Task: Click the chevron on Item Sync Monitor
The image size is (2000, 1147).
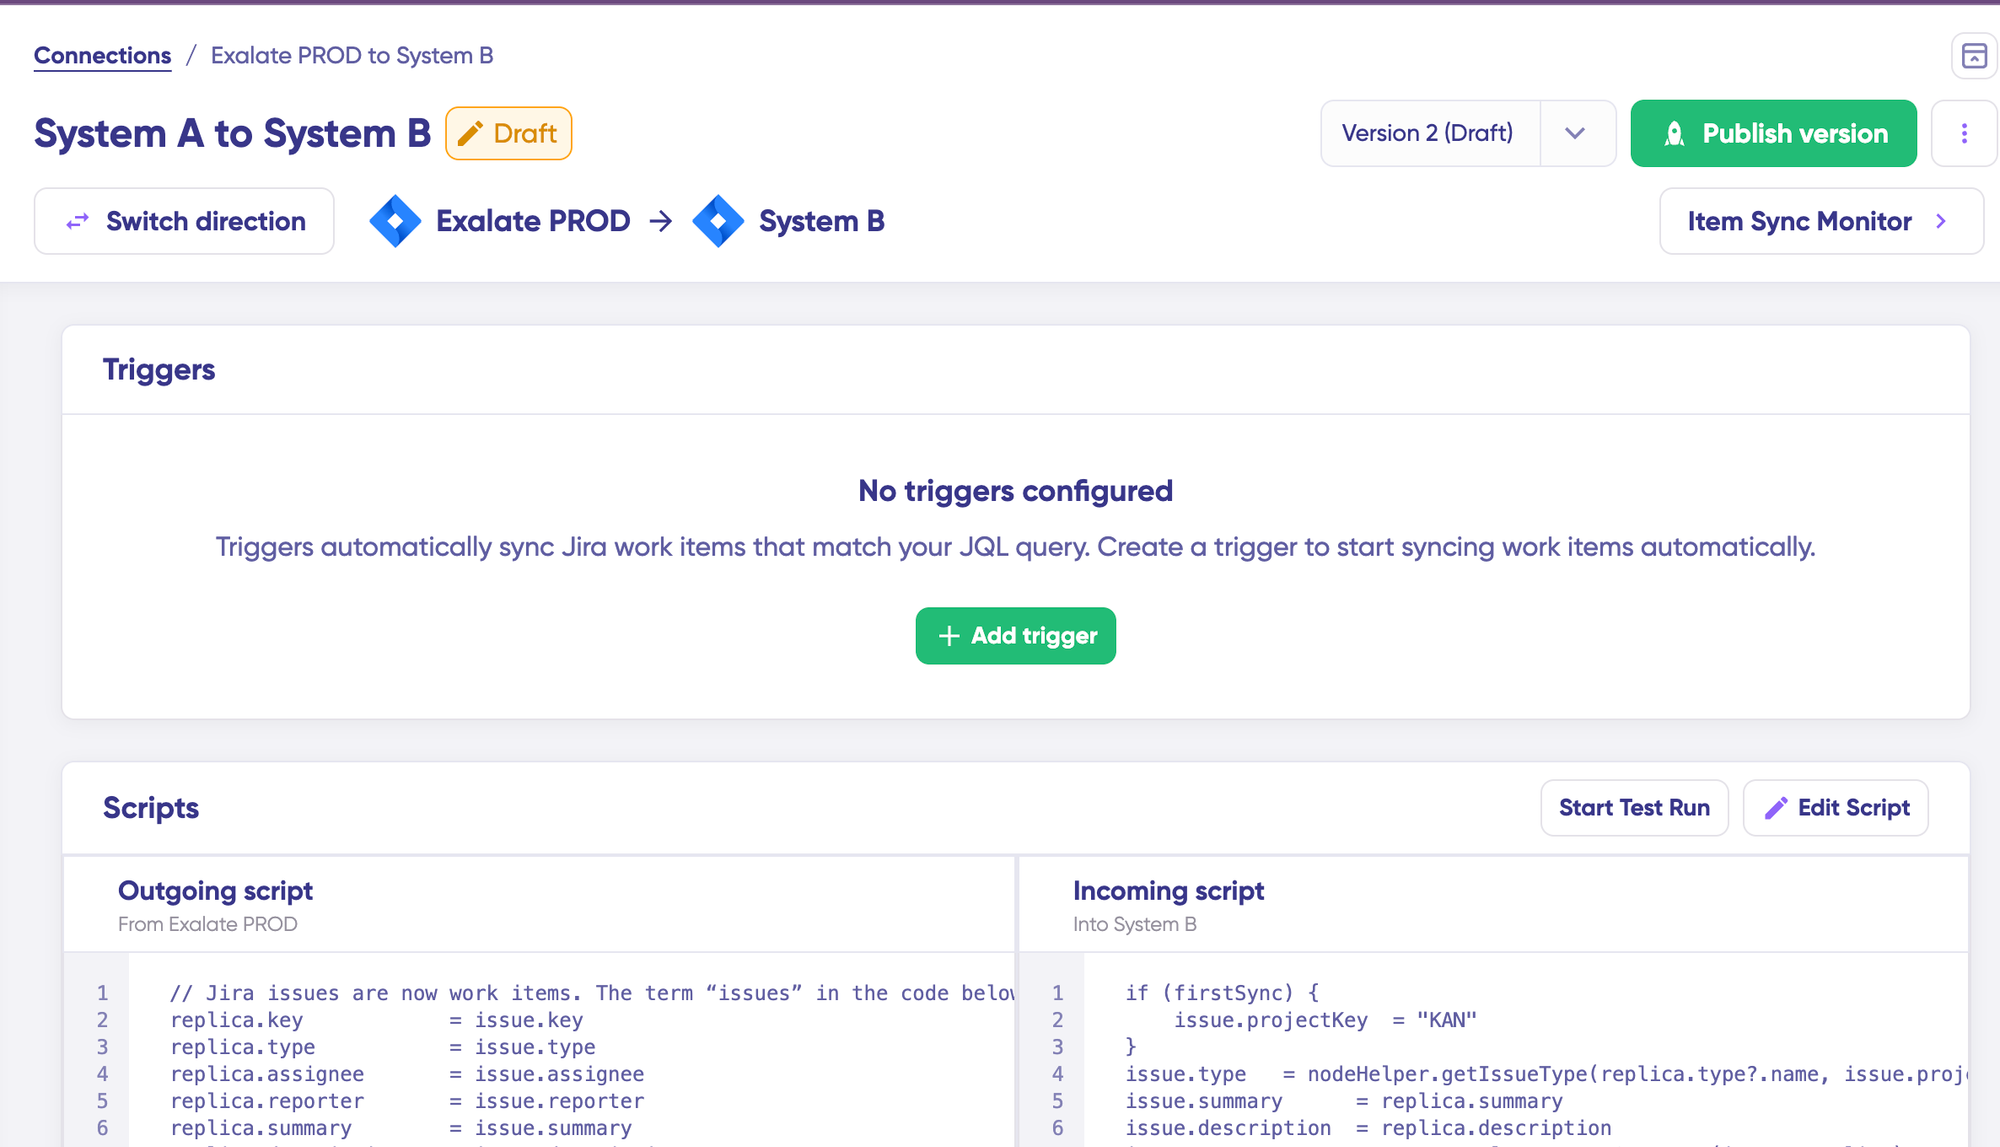Action: click(x=1941, y=221)
